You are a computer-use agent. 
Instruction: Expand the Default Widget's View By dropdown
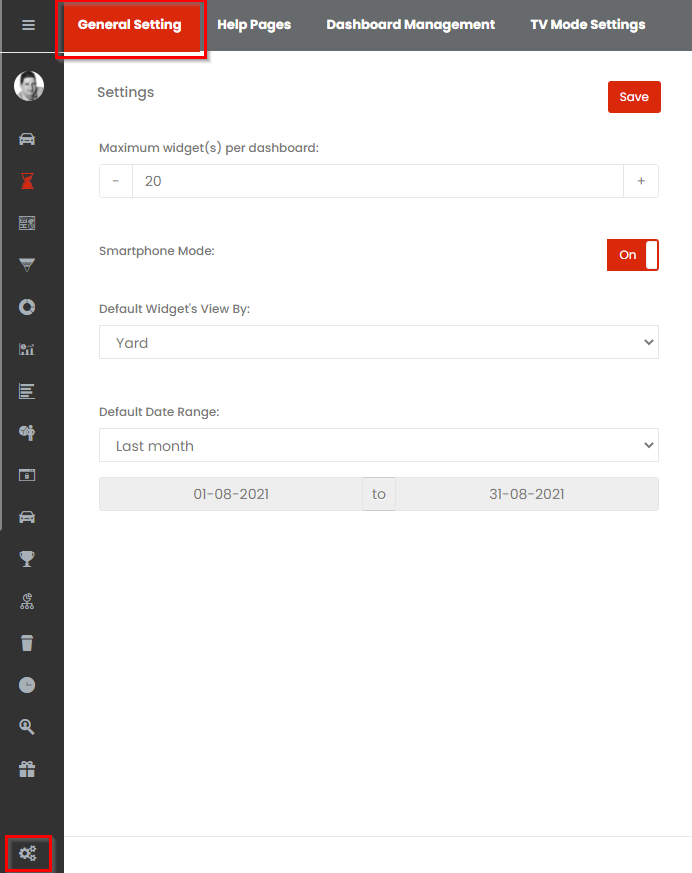(x=379, y=342)
